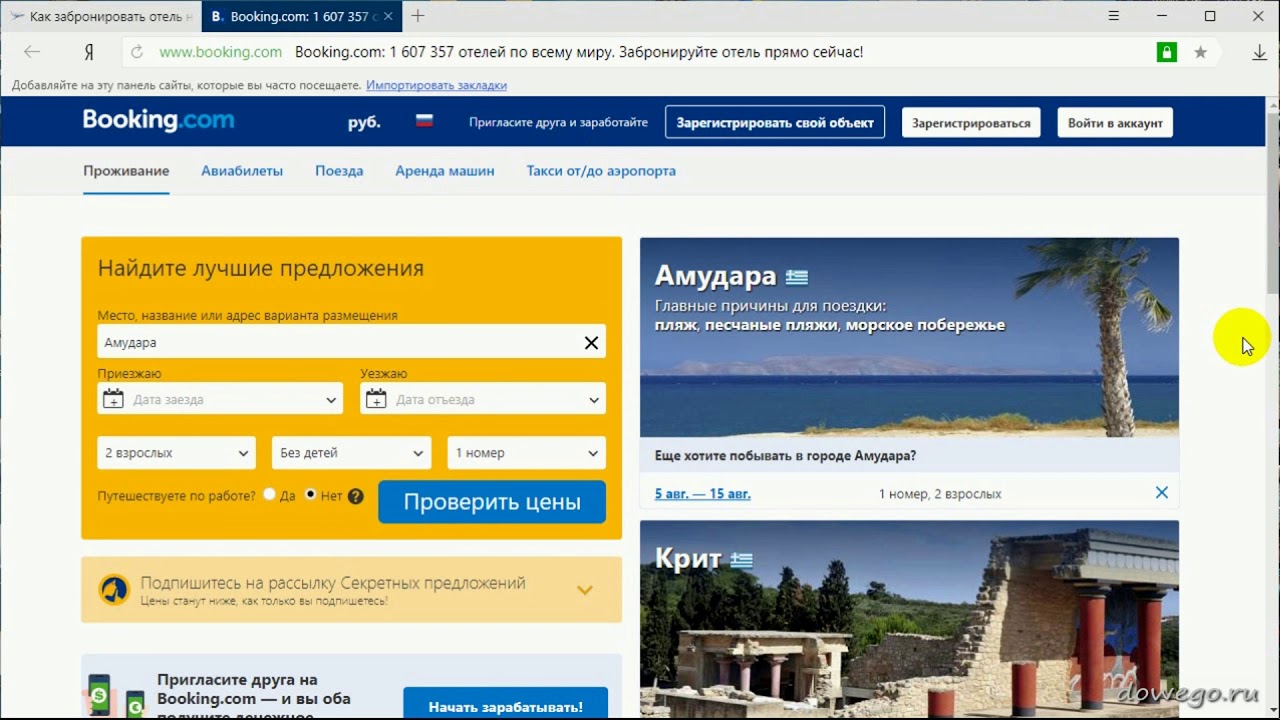The width and height of the screenshot is (1280, 720).
Task: Click Пригласите друга и заработайте link
Action: (558, 122)
